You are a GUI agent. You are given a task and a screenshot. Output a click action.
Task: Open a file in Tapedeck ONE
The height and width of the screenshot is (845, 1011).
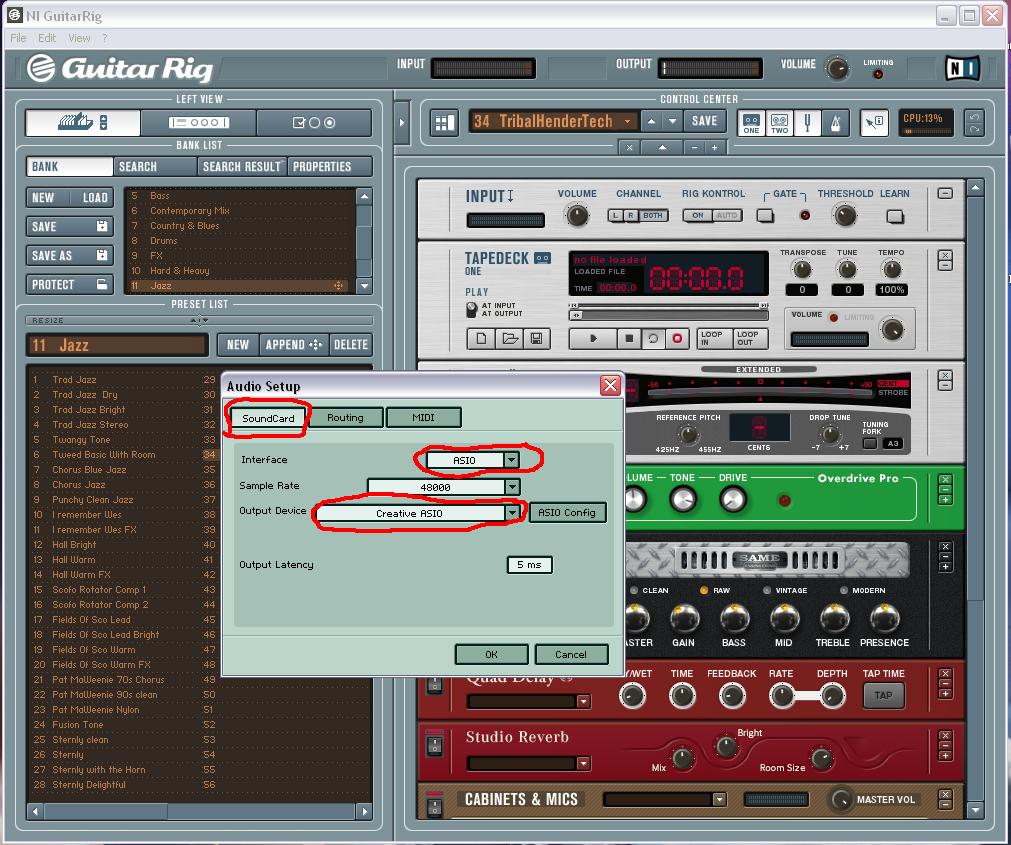pyautogui.click(x=509, y=338)
